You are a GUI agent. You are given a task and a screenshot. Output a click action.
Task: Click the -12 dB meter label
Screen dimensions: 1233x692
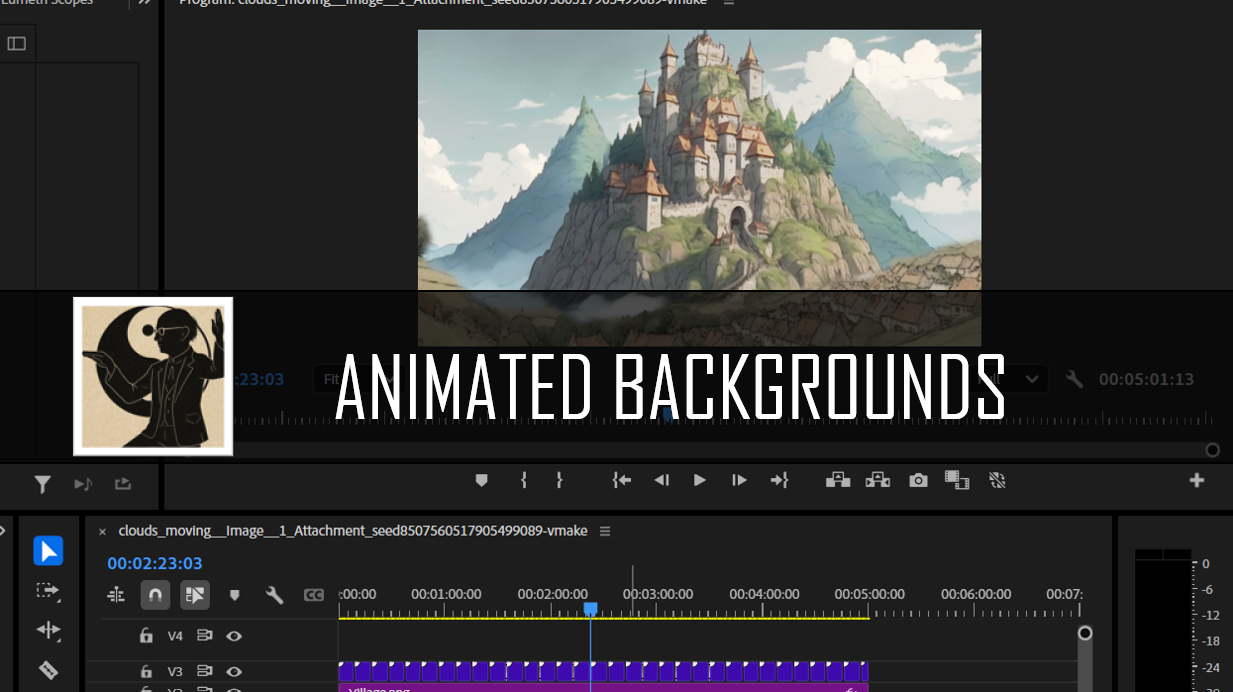(x=1210, y=615)
